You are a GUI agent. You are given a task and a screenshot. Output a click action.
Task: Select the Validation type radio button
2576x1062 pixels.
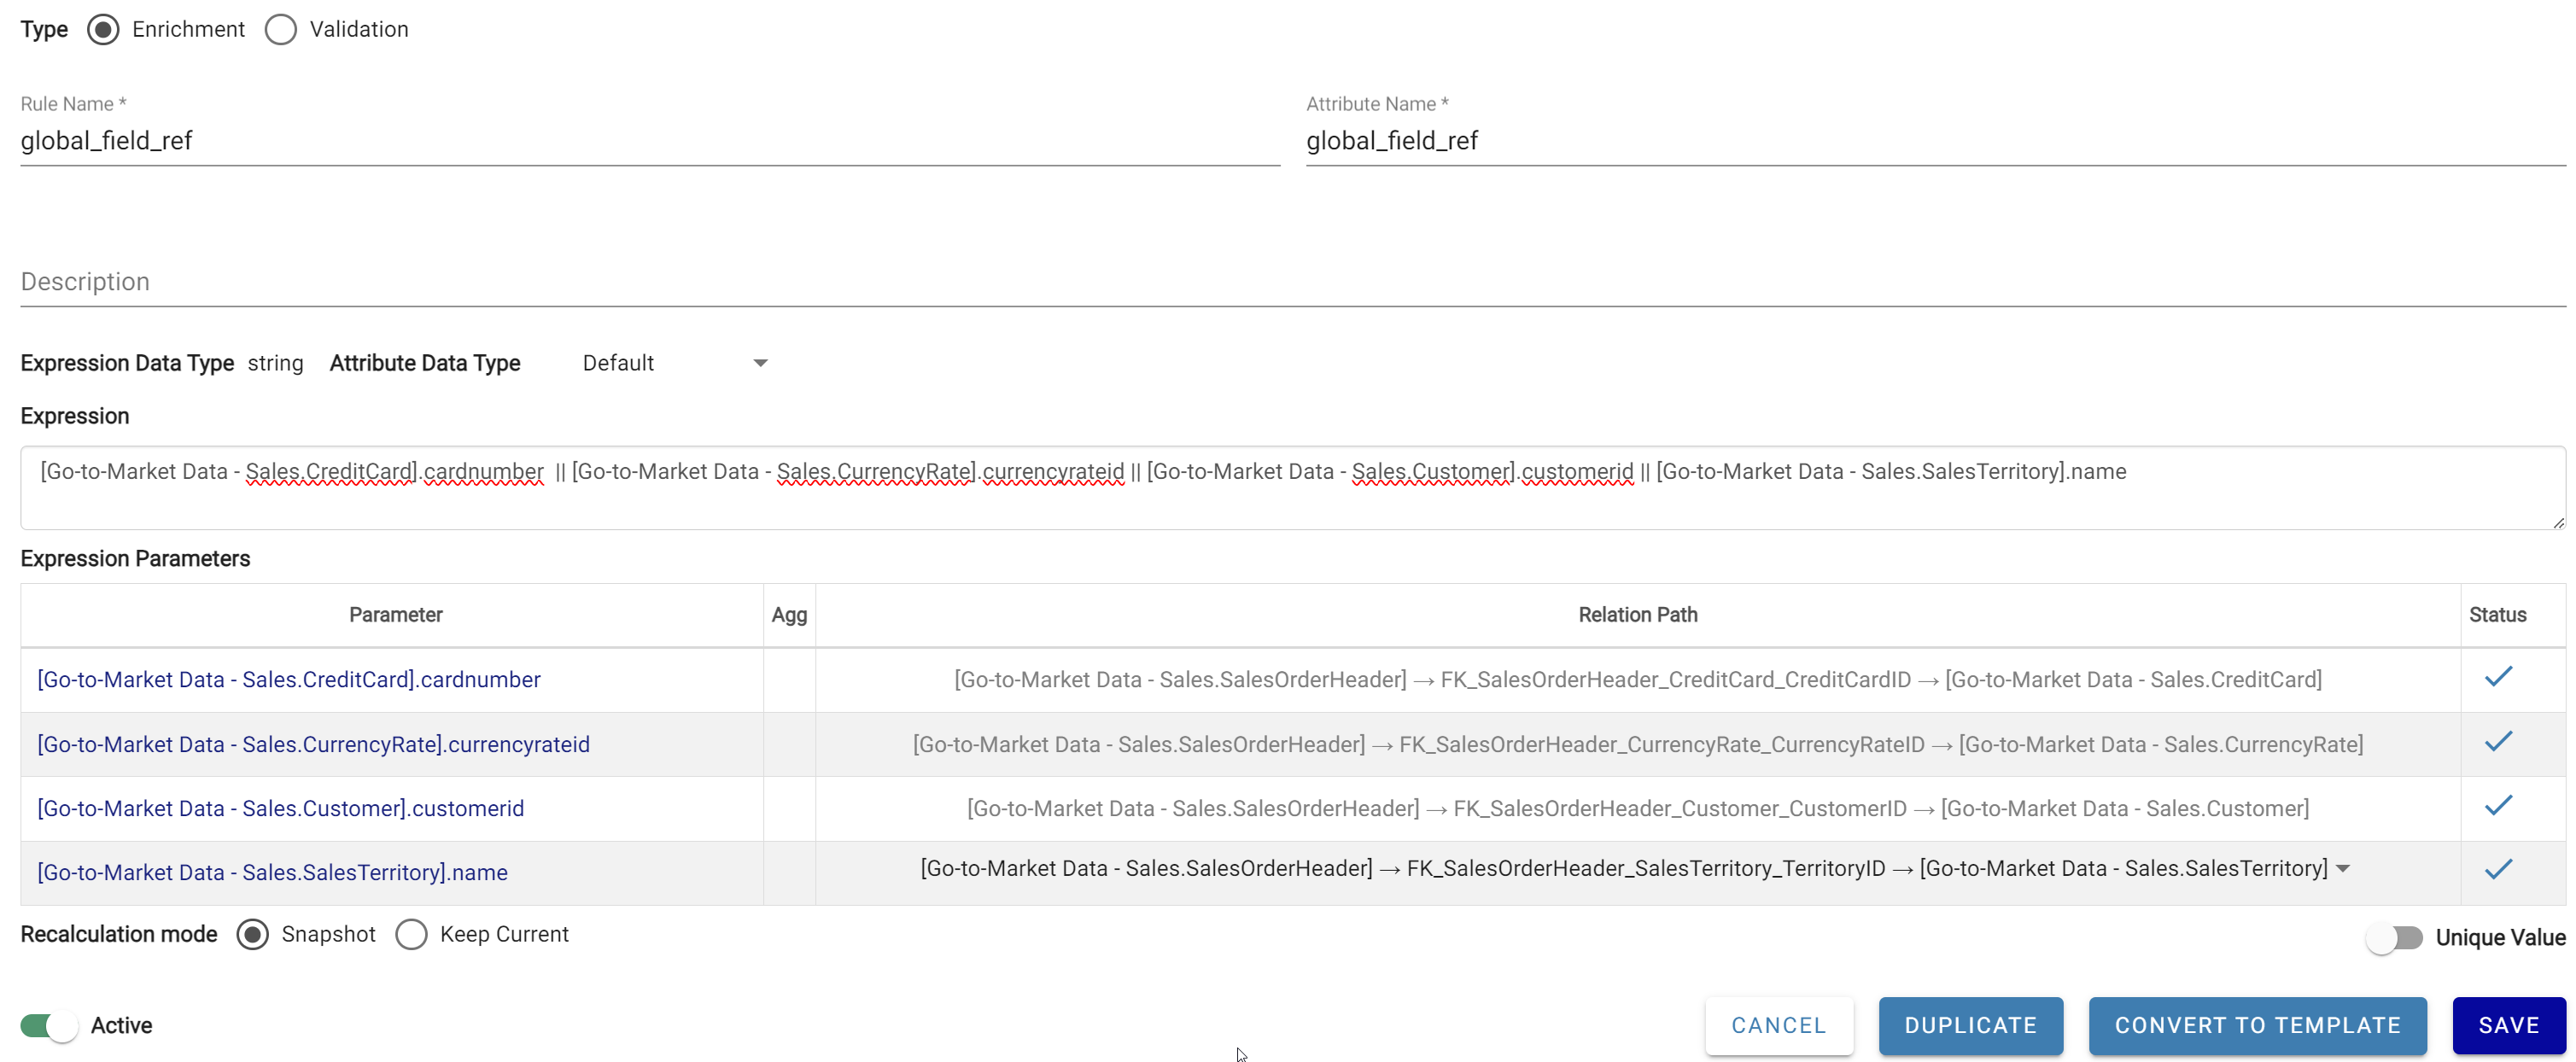click(281, 29)
